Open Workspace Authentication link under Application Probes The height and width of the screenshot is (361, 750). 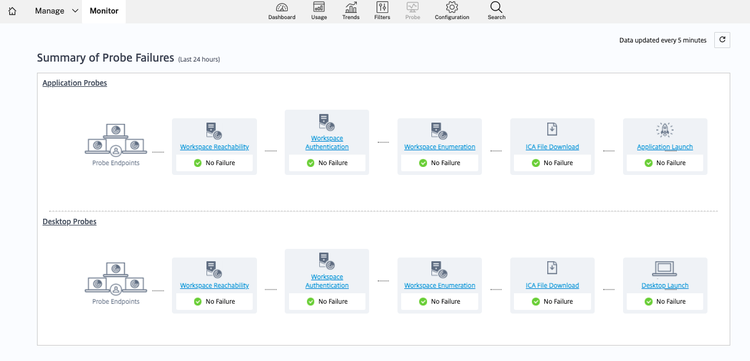click(327, 142)
